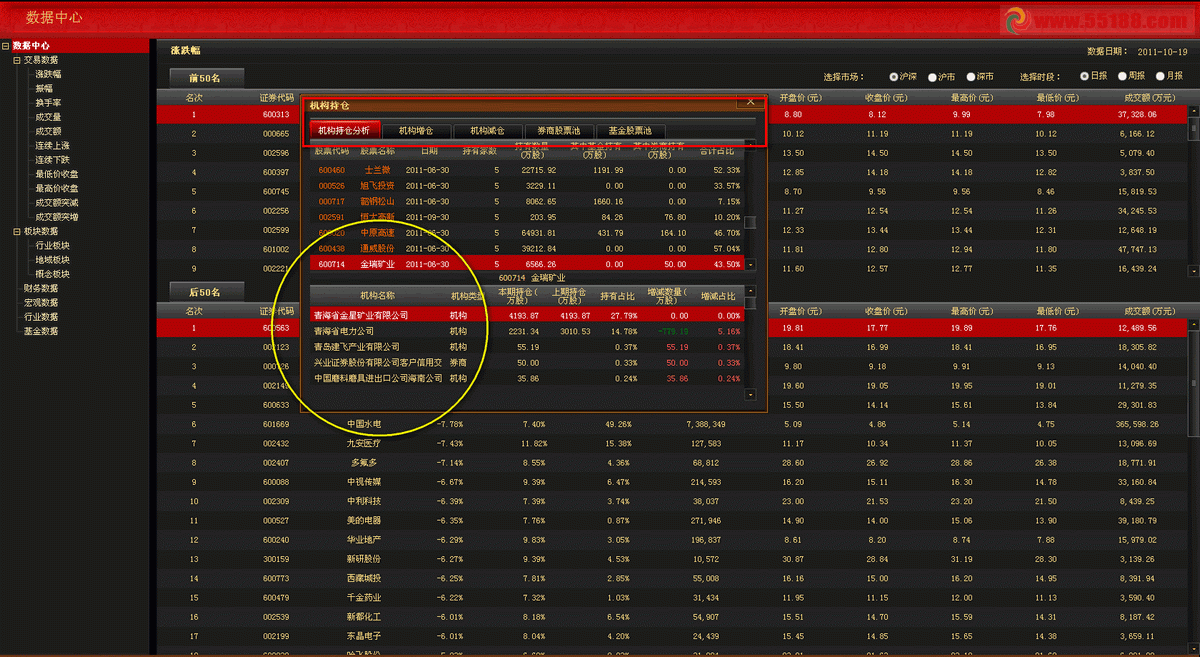1200x657 pixels.
Task: Select institution 青海省金星矿业有限公司
Action: click(x=361, y=315)
